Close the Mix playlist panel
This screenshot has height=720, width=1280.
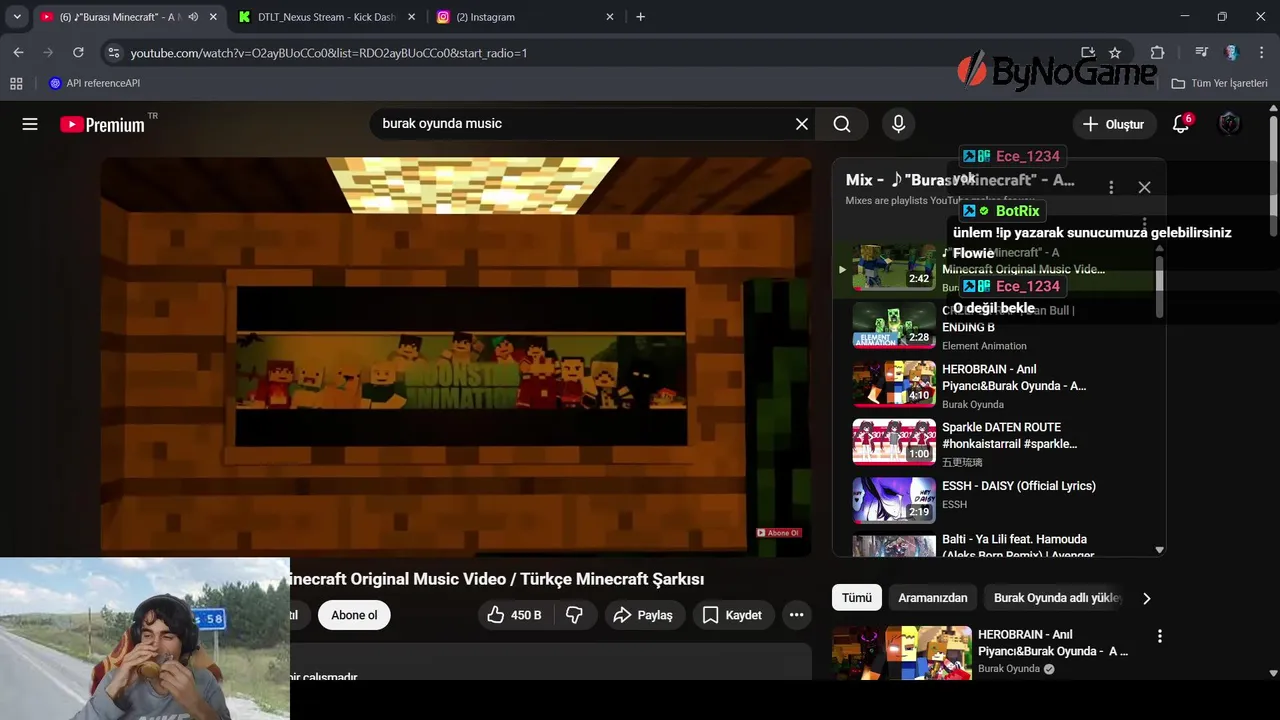(1145, 187)
